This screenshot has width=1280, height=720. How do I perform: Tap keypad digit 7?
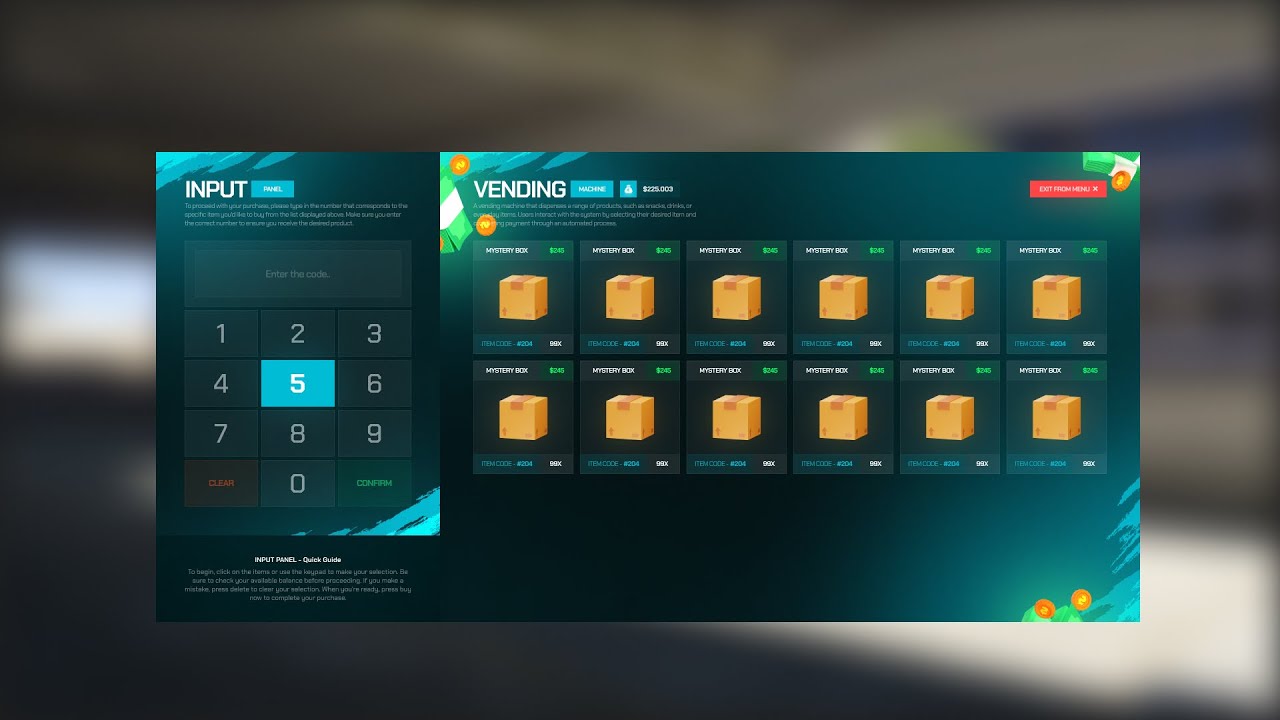(x=221, y=433)
